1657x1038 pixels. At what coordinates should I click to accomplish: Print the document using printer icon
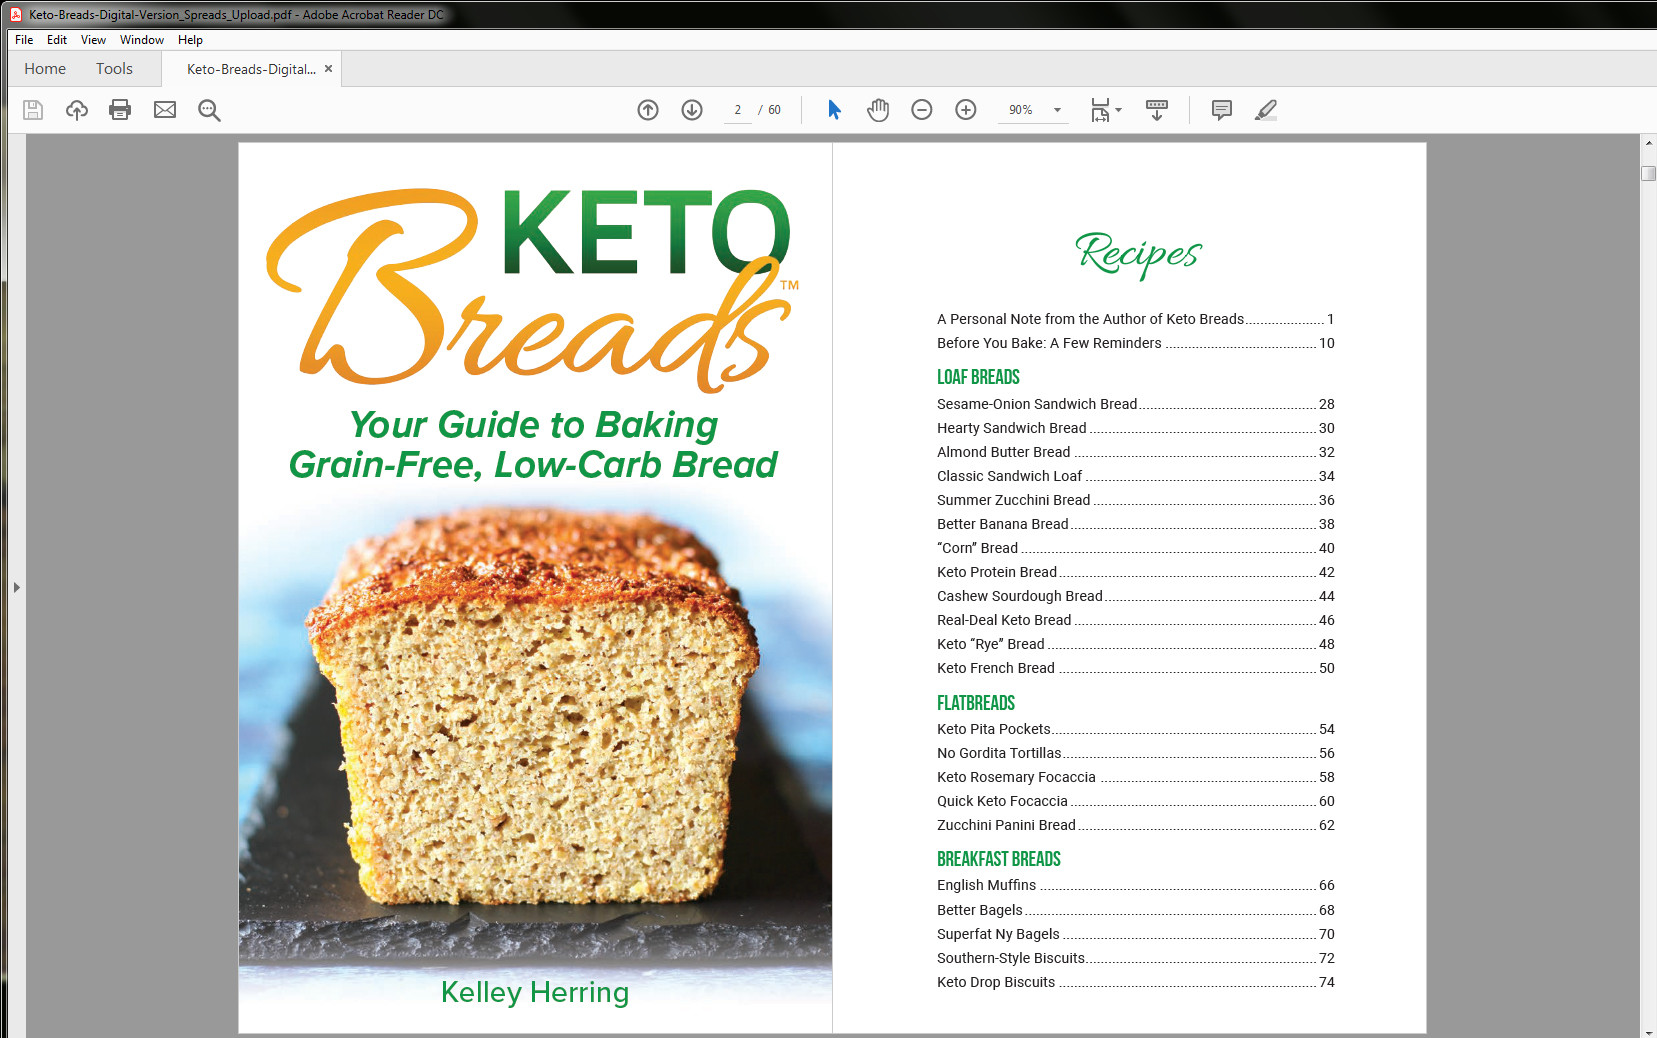click(120, 110)
